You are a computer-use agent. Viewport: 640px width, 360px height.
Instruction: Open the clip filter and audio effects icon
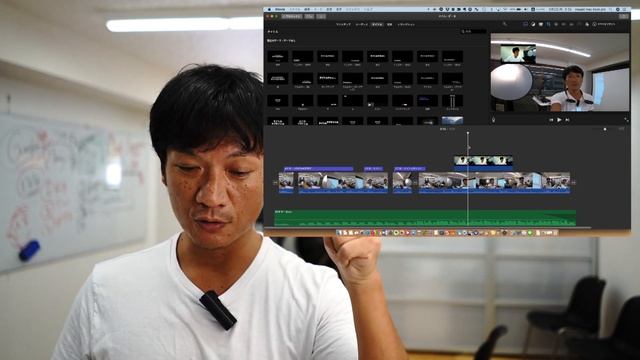pyautogui.click(x=587, y=24)
